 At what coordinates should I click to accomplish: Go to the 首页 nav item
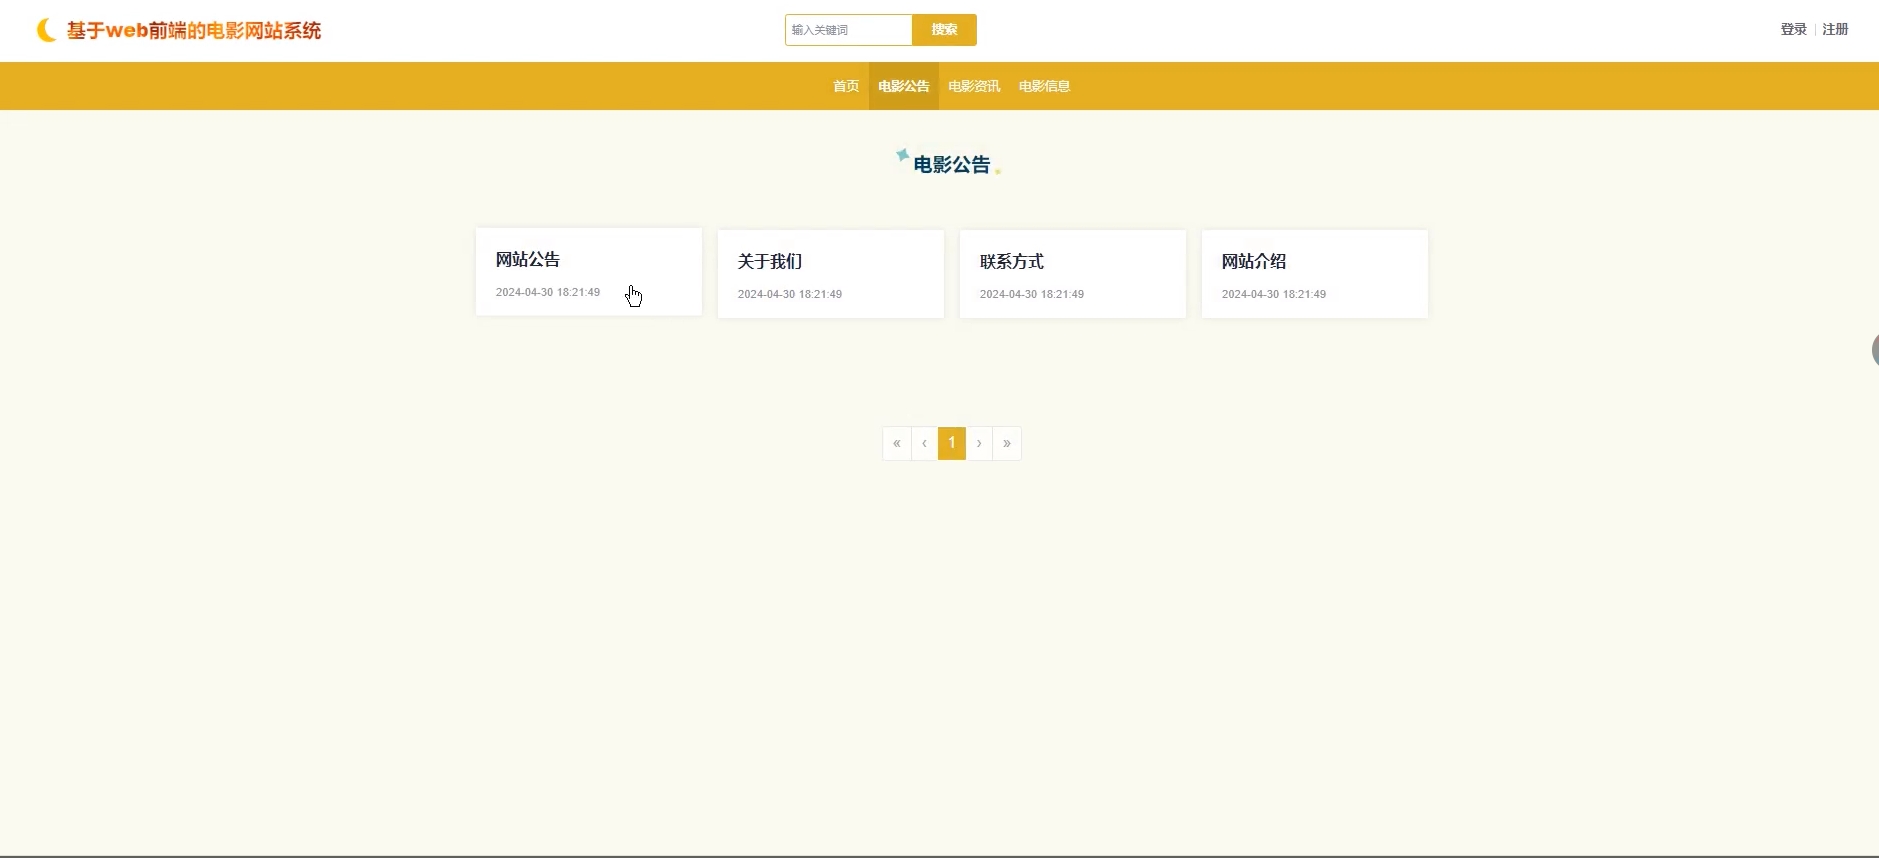click(x=846, y=86)
